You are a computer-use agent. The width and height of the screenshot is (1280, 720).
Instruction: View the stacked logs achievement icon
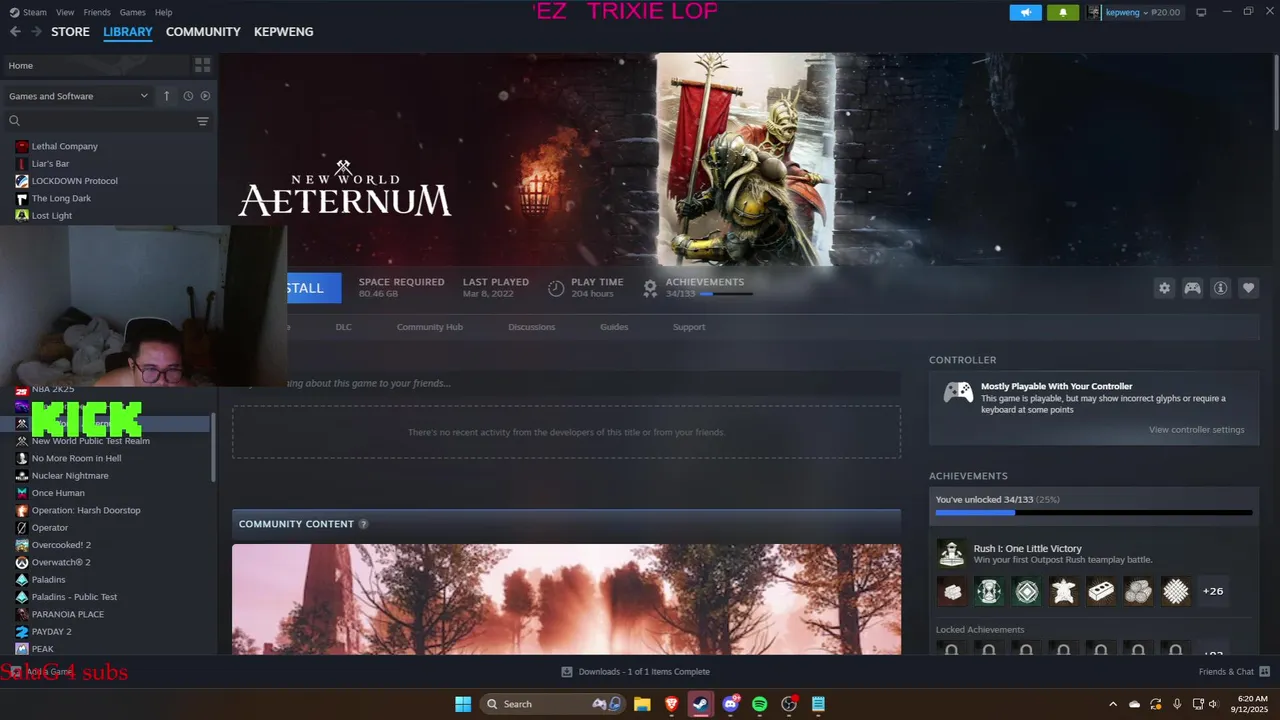[1138, 591]
